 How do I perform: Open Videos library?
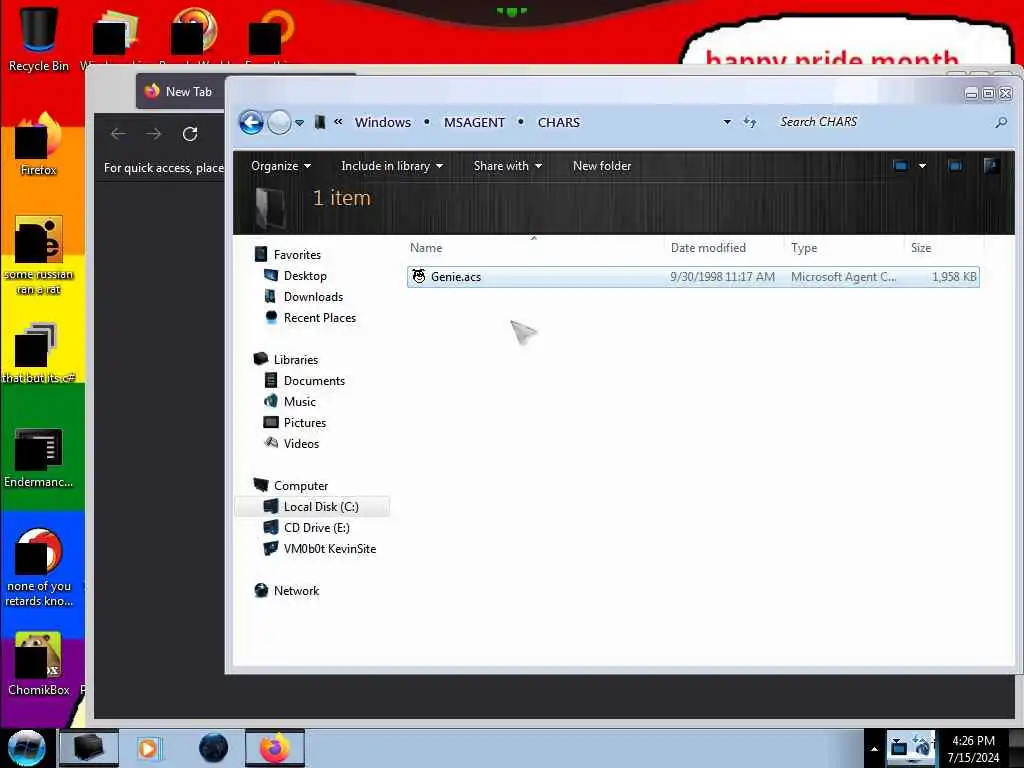tap(301, 443)
